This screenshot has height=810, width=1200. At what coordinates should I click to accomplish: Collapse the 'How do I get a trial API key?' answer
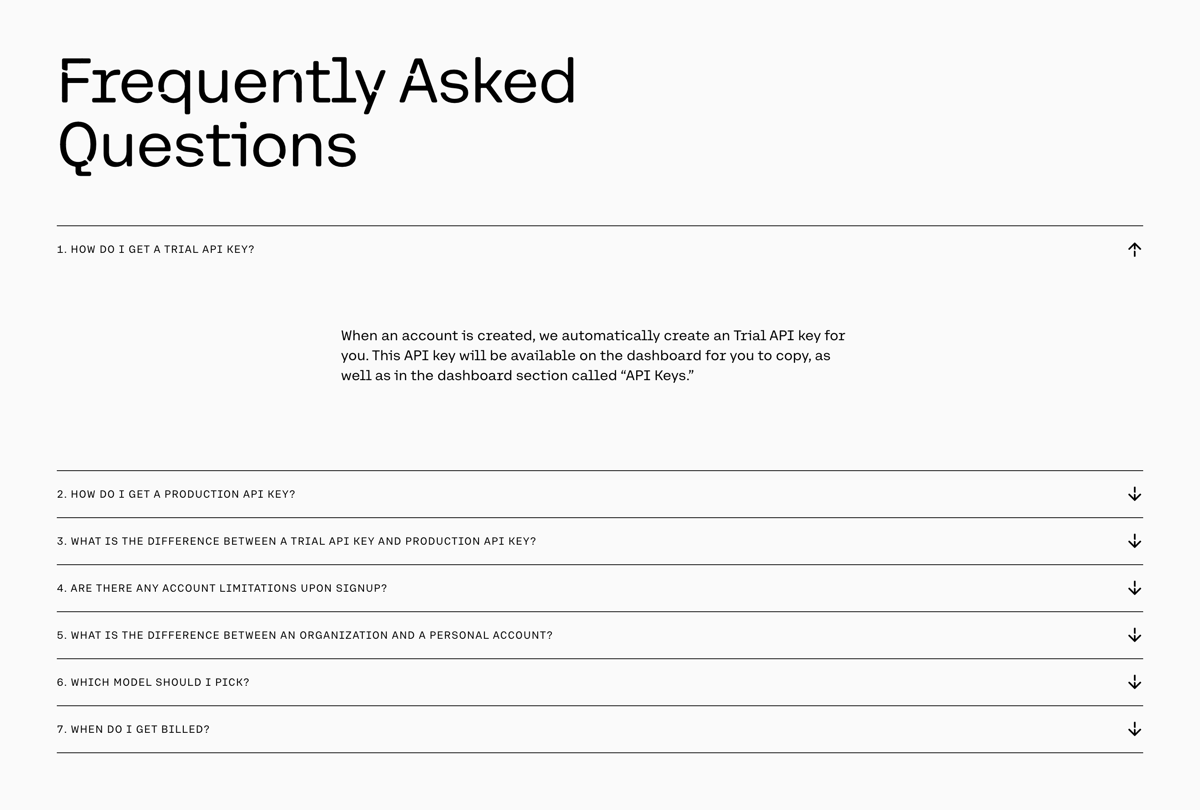click(x=1134, y=249)
